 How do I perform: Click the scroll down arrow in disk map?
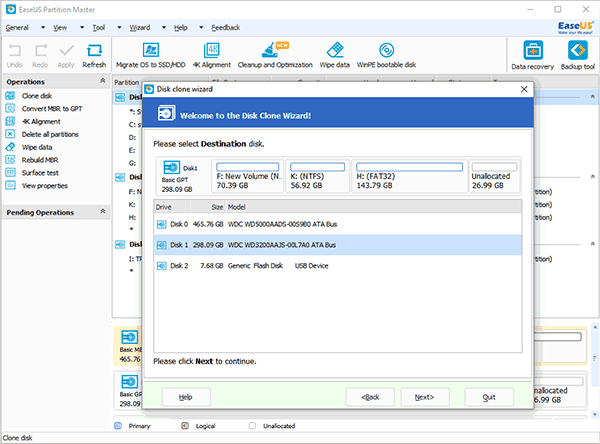(x=595, y=414)
